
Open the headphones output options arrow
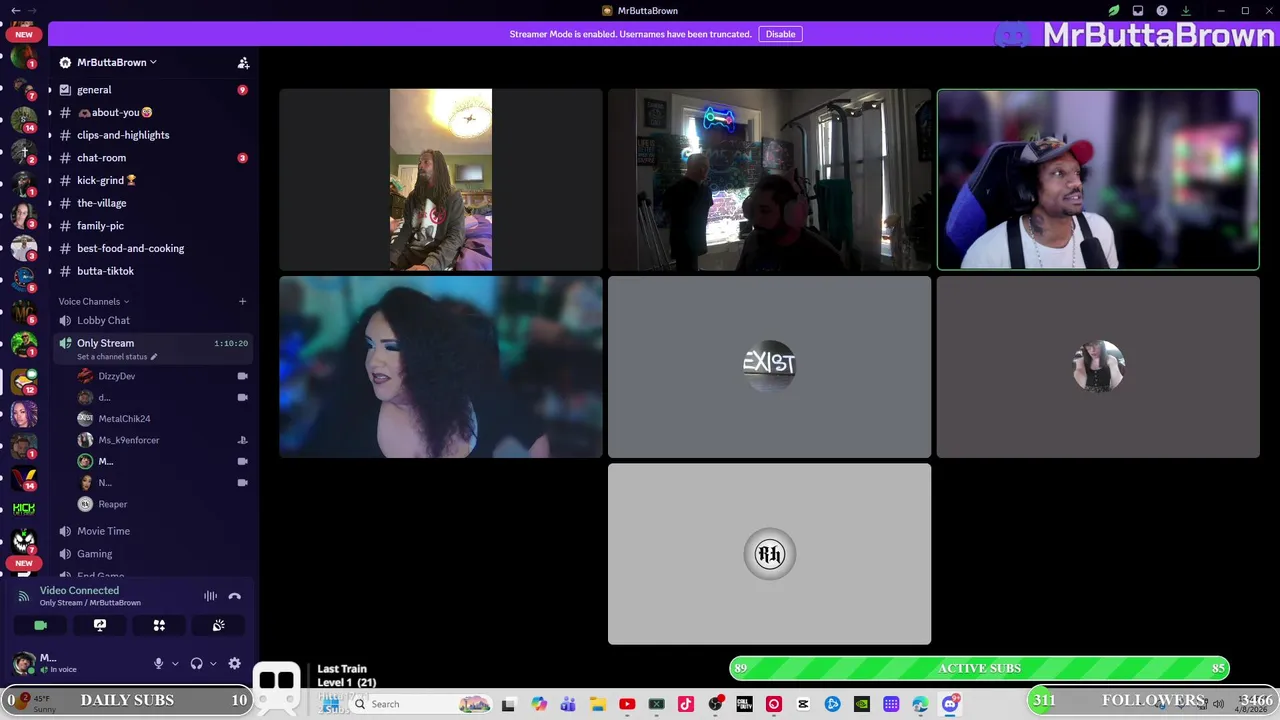pos(213,663)
